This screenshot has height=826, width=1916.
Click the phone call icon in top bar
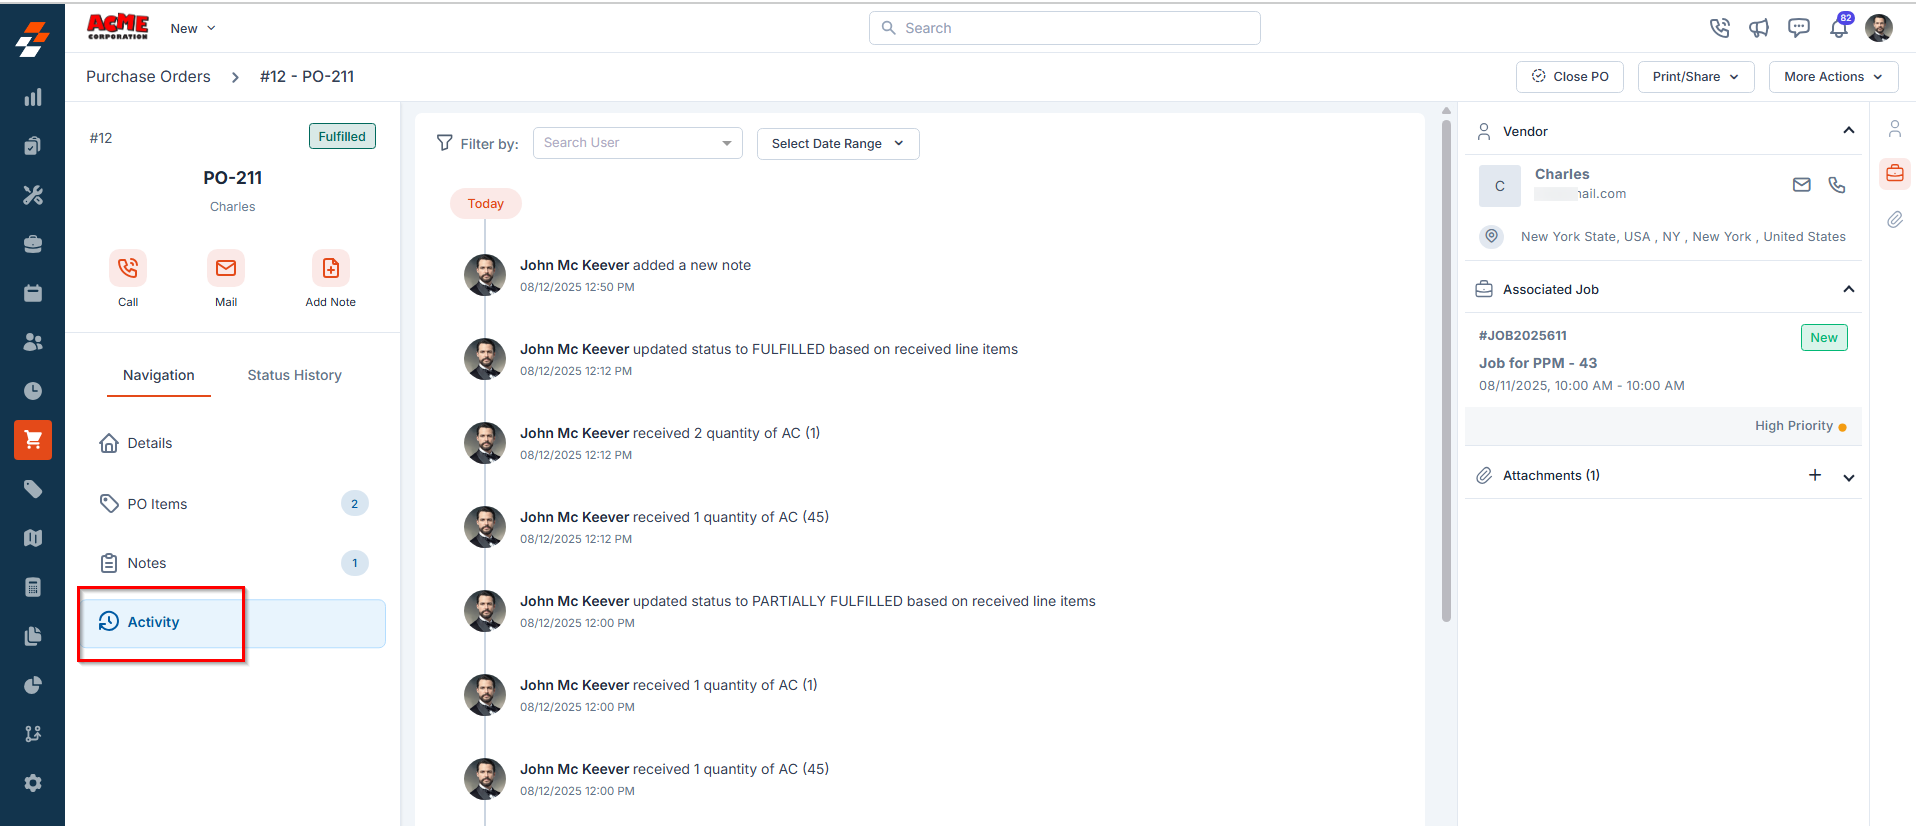tap(1720, 28)
